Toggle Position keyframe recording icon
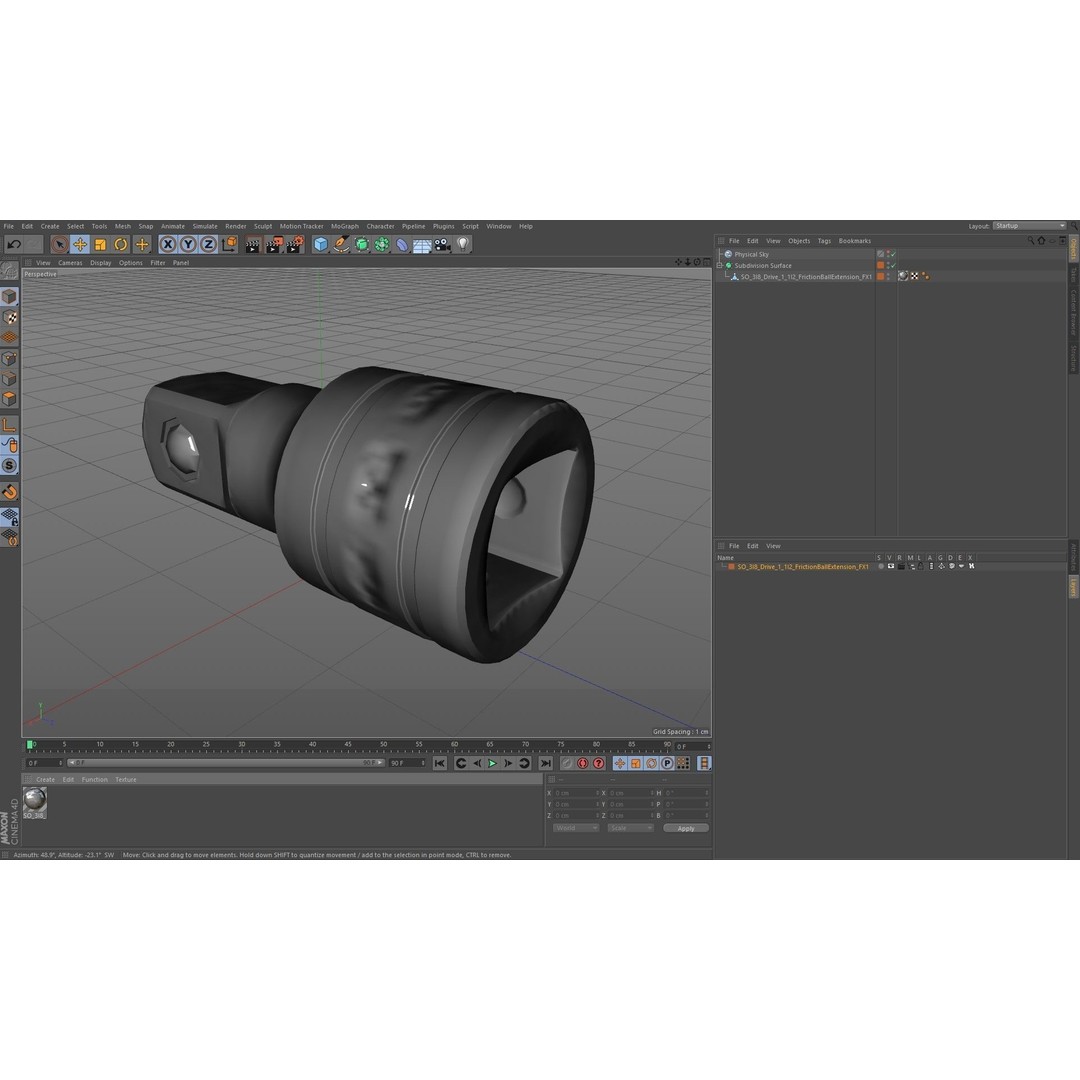Screen dimensions: 1080x1080 [620, 763]
